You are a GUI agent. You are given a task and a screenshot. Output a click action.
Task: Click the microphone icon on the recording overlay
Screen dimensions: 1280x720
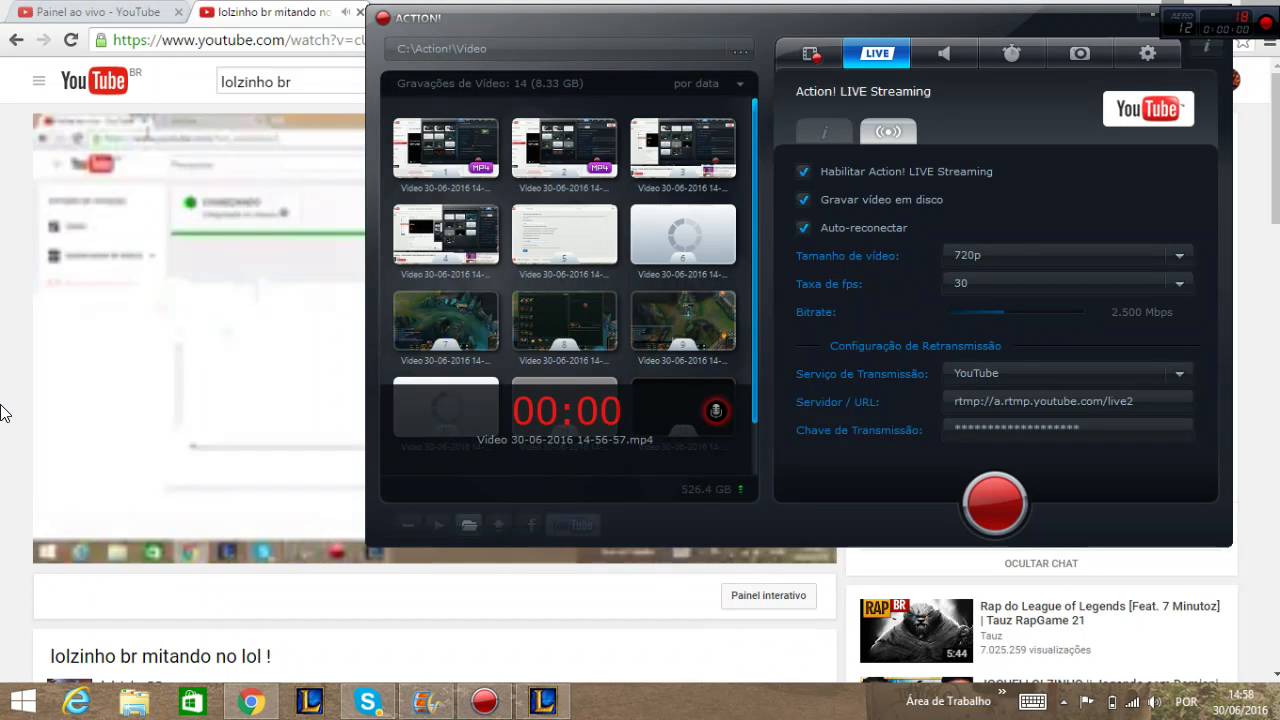[715, 411]
